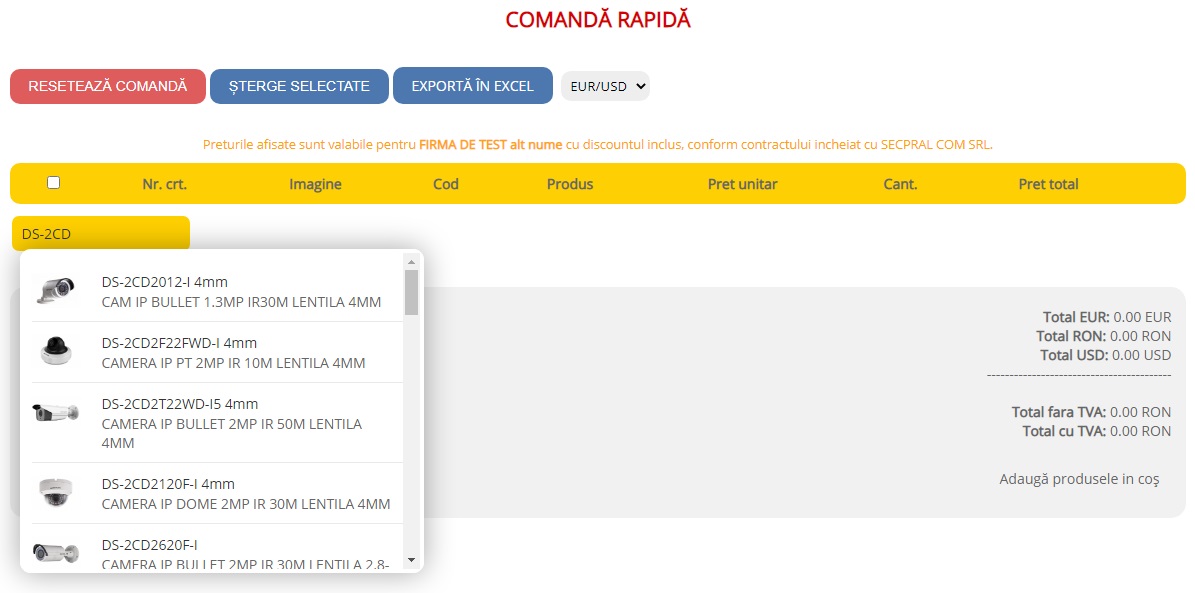Select the DS-2CD2012-I 4mm suggestion text
The width and height of the screenshot is (1195, 593).
click(164, 282)
